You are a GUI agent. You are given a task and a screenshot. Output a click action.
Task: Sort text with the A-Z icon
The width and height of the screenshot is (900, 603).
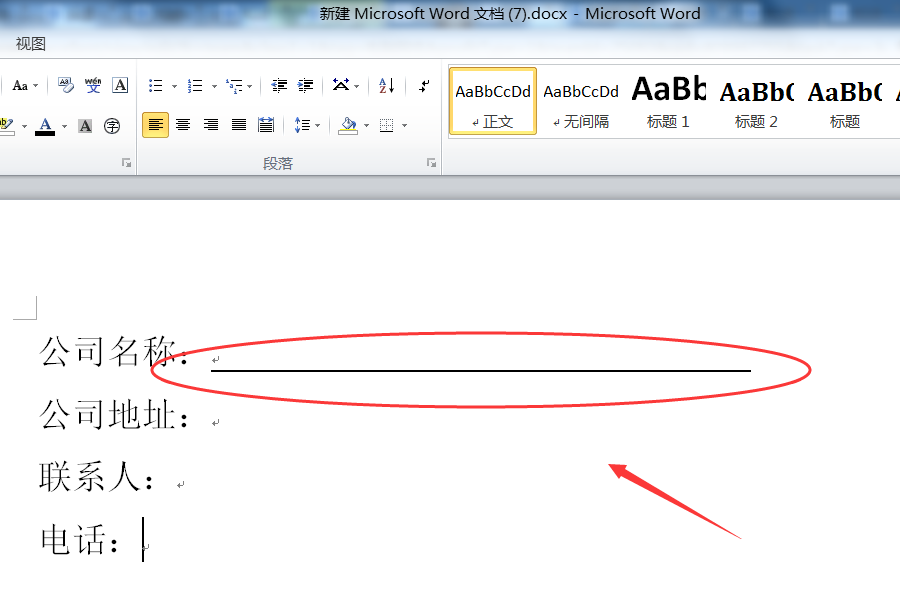point(386,86)
